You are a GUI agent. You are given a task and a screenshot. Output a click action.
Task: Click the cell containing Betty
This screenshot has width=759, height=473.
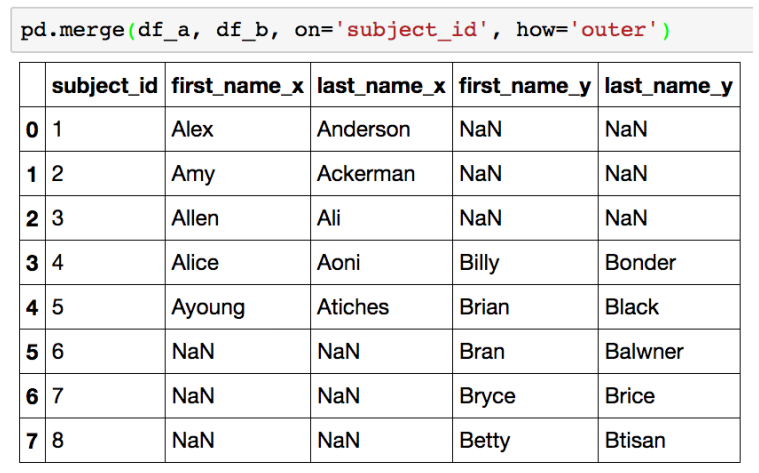525,440
